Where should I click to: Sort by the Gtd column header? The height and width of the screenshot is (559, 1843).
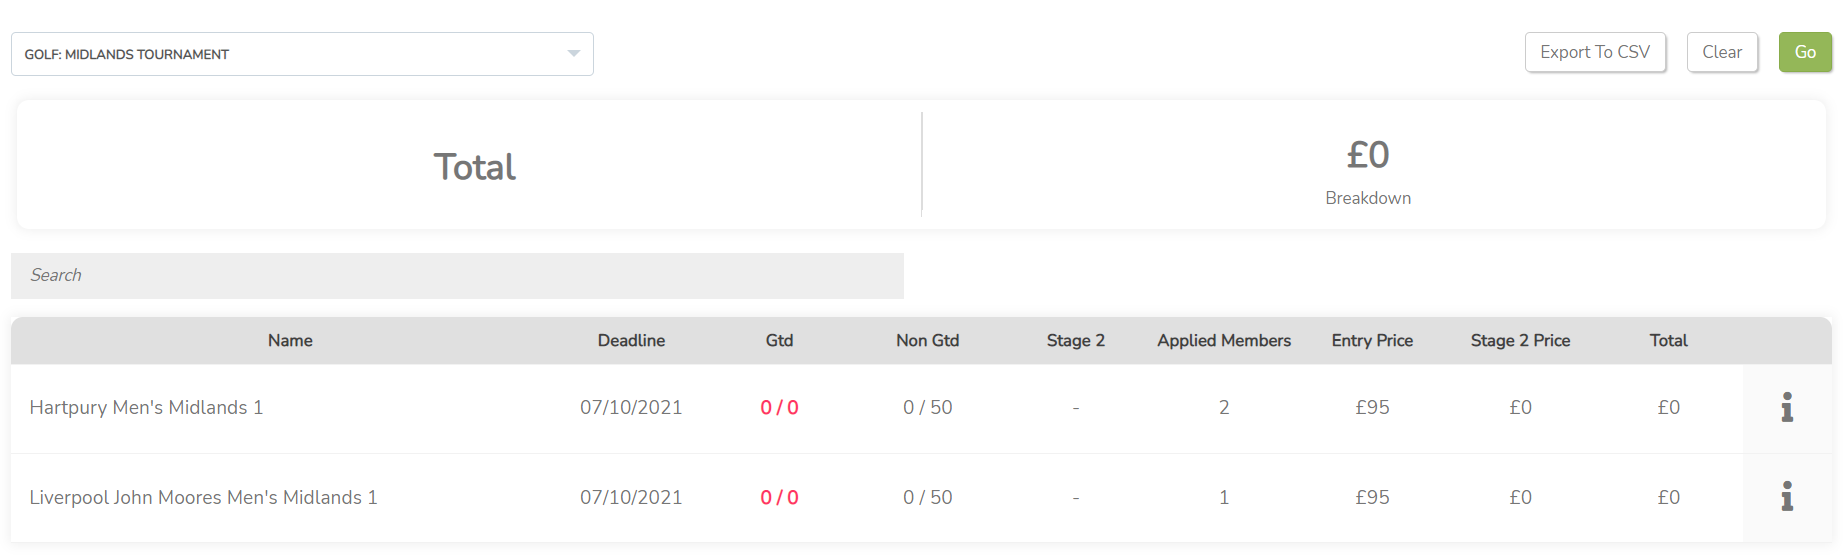click(x=779, y=340)
